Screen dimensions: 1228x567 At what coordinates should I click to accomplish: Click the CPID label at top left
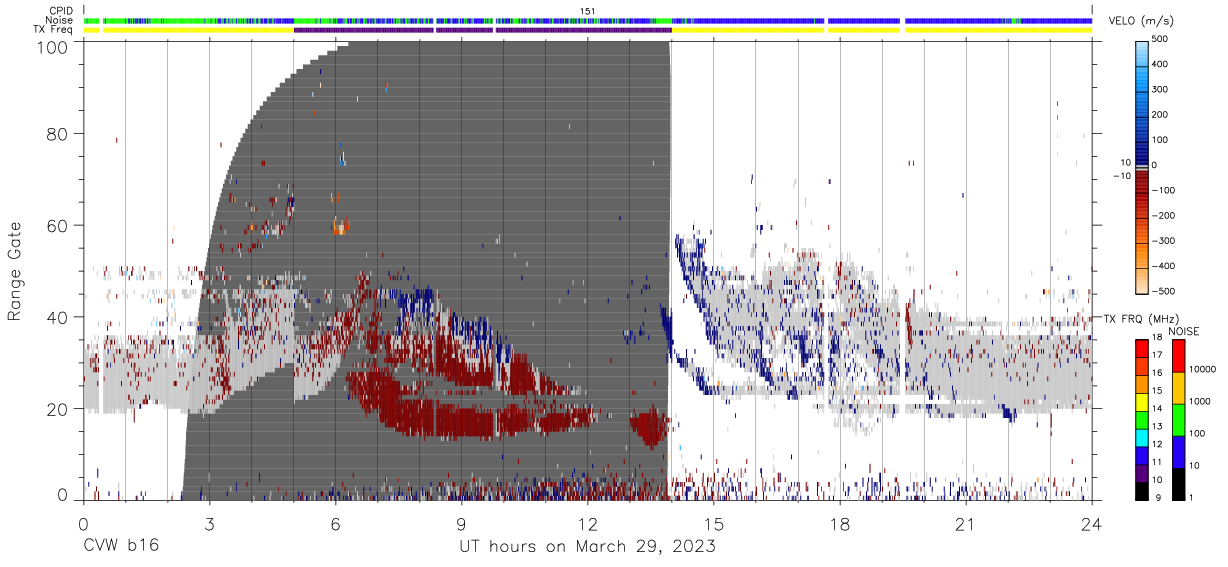pos(62,11)
